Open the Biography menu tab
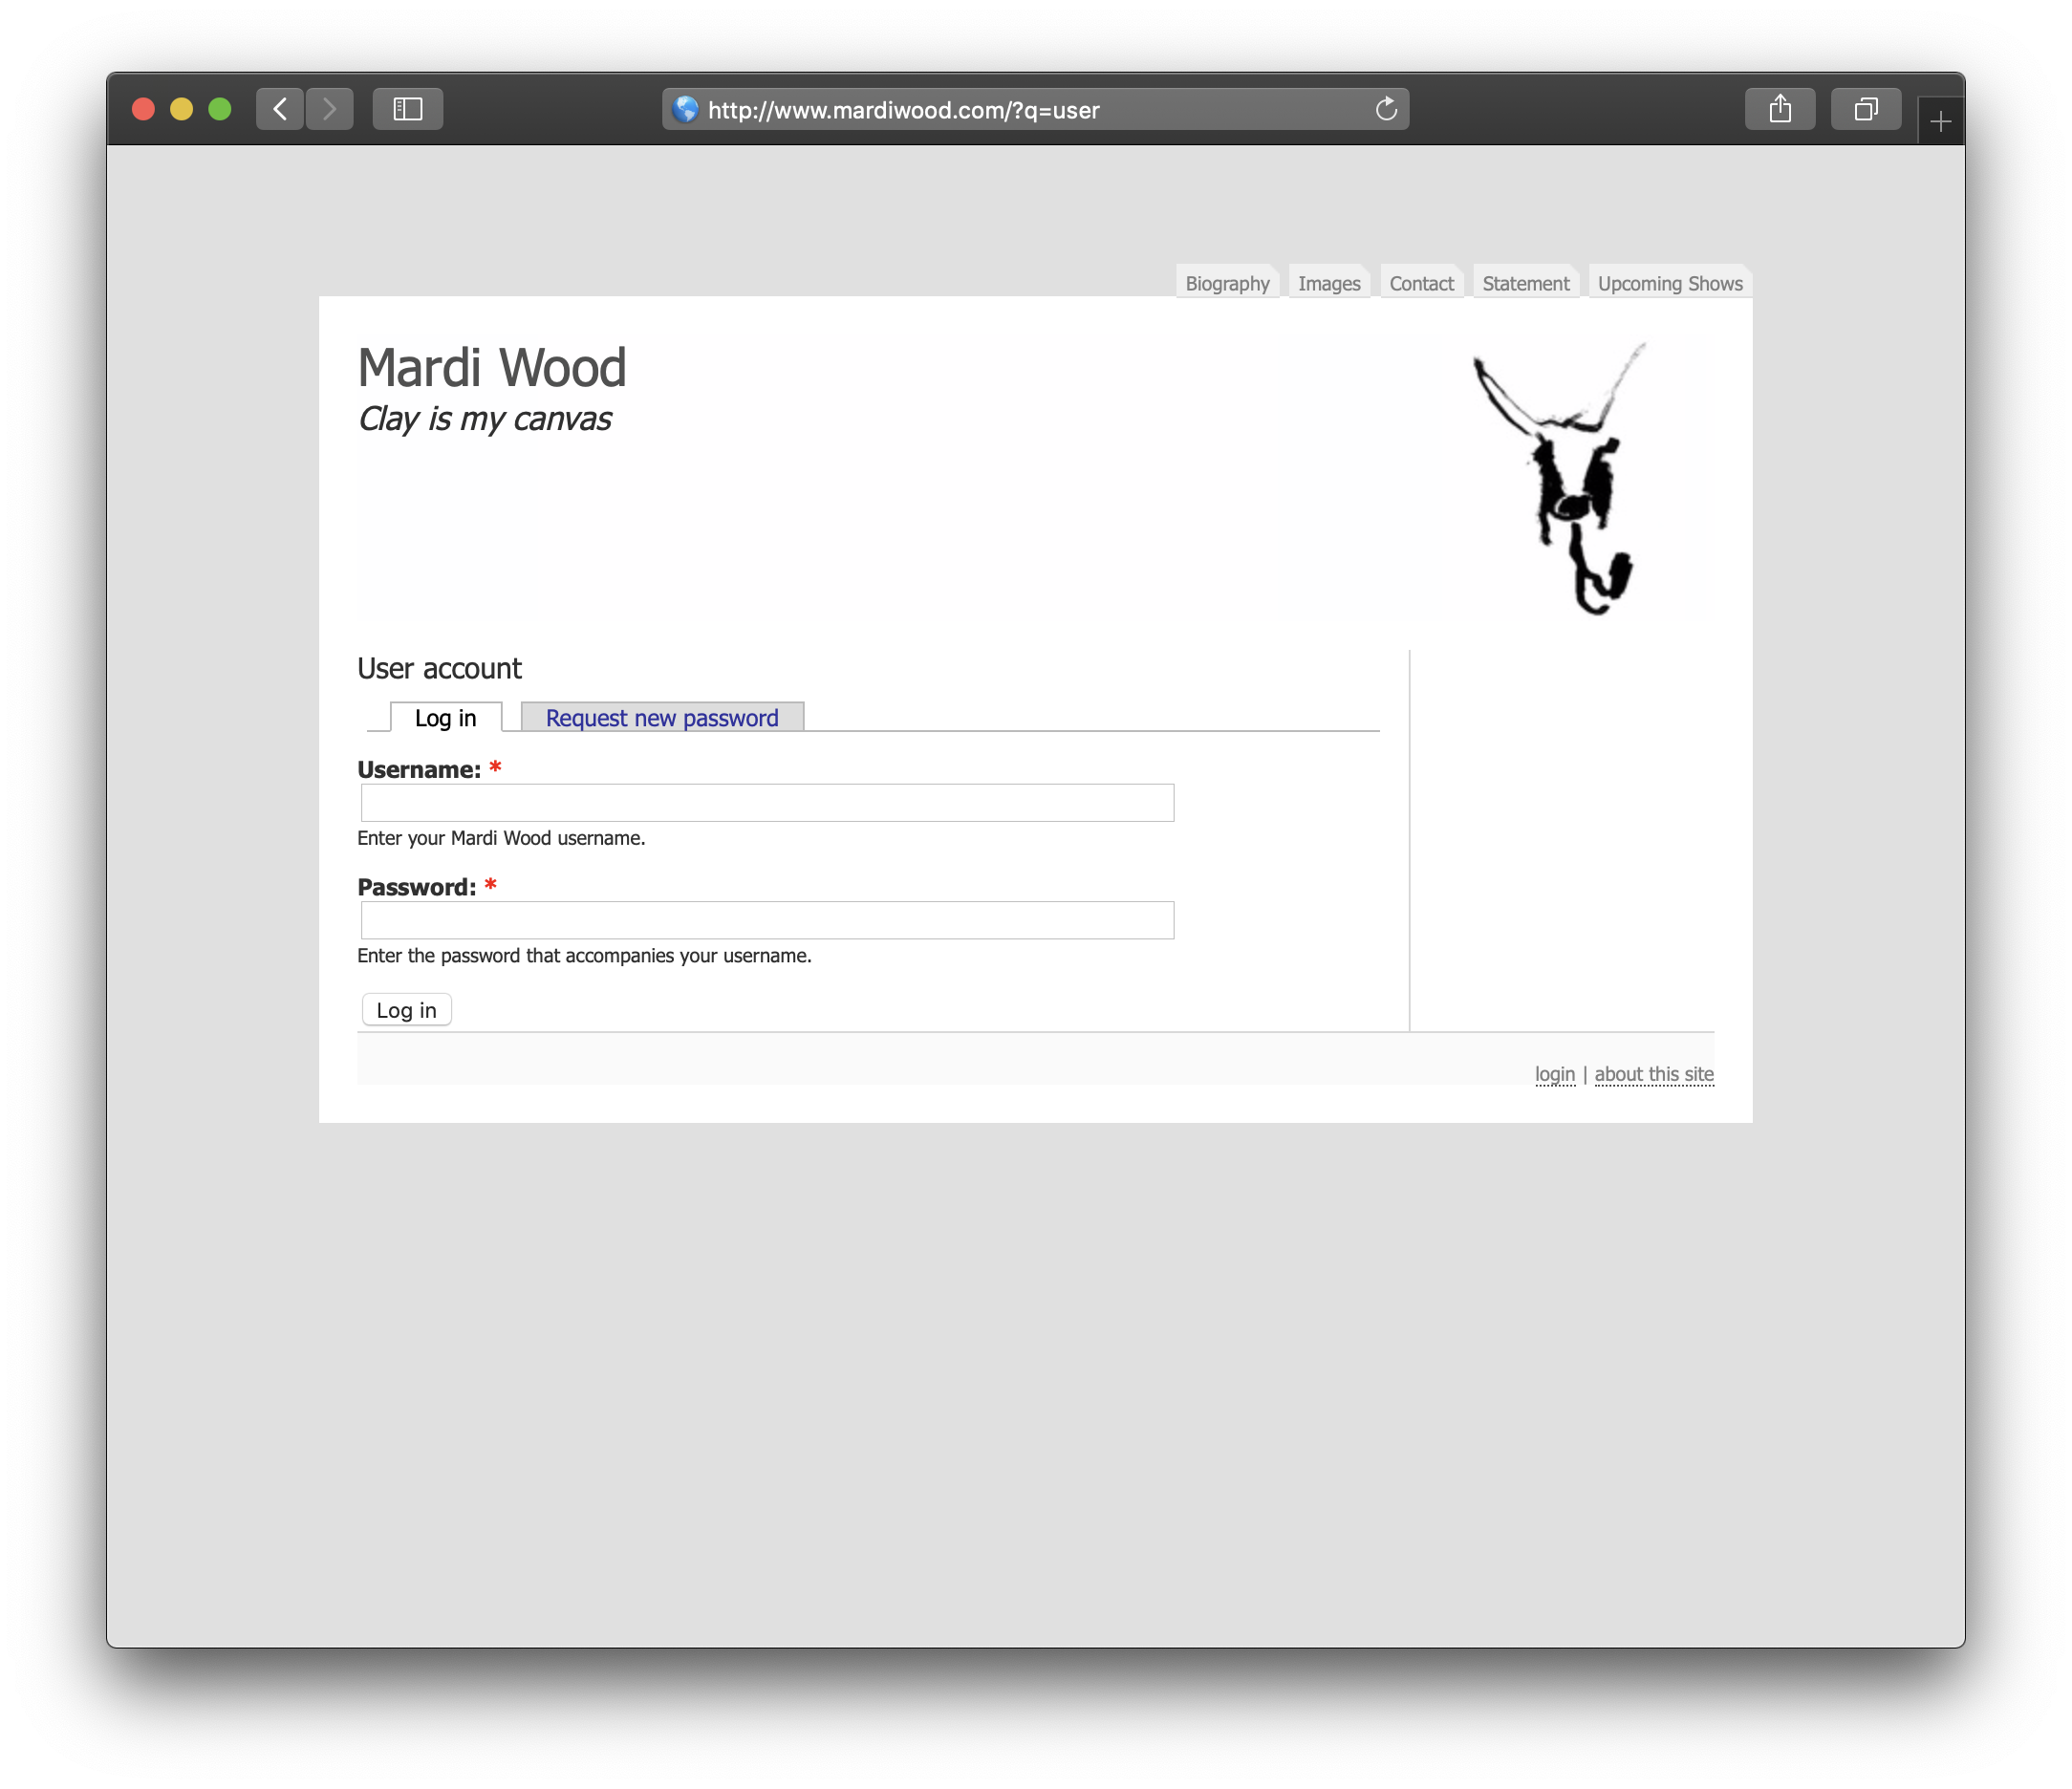Viewport: 2072px width, 1789px height. coord(1227,283)
